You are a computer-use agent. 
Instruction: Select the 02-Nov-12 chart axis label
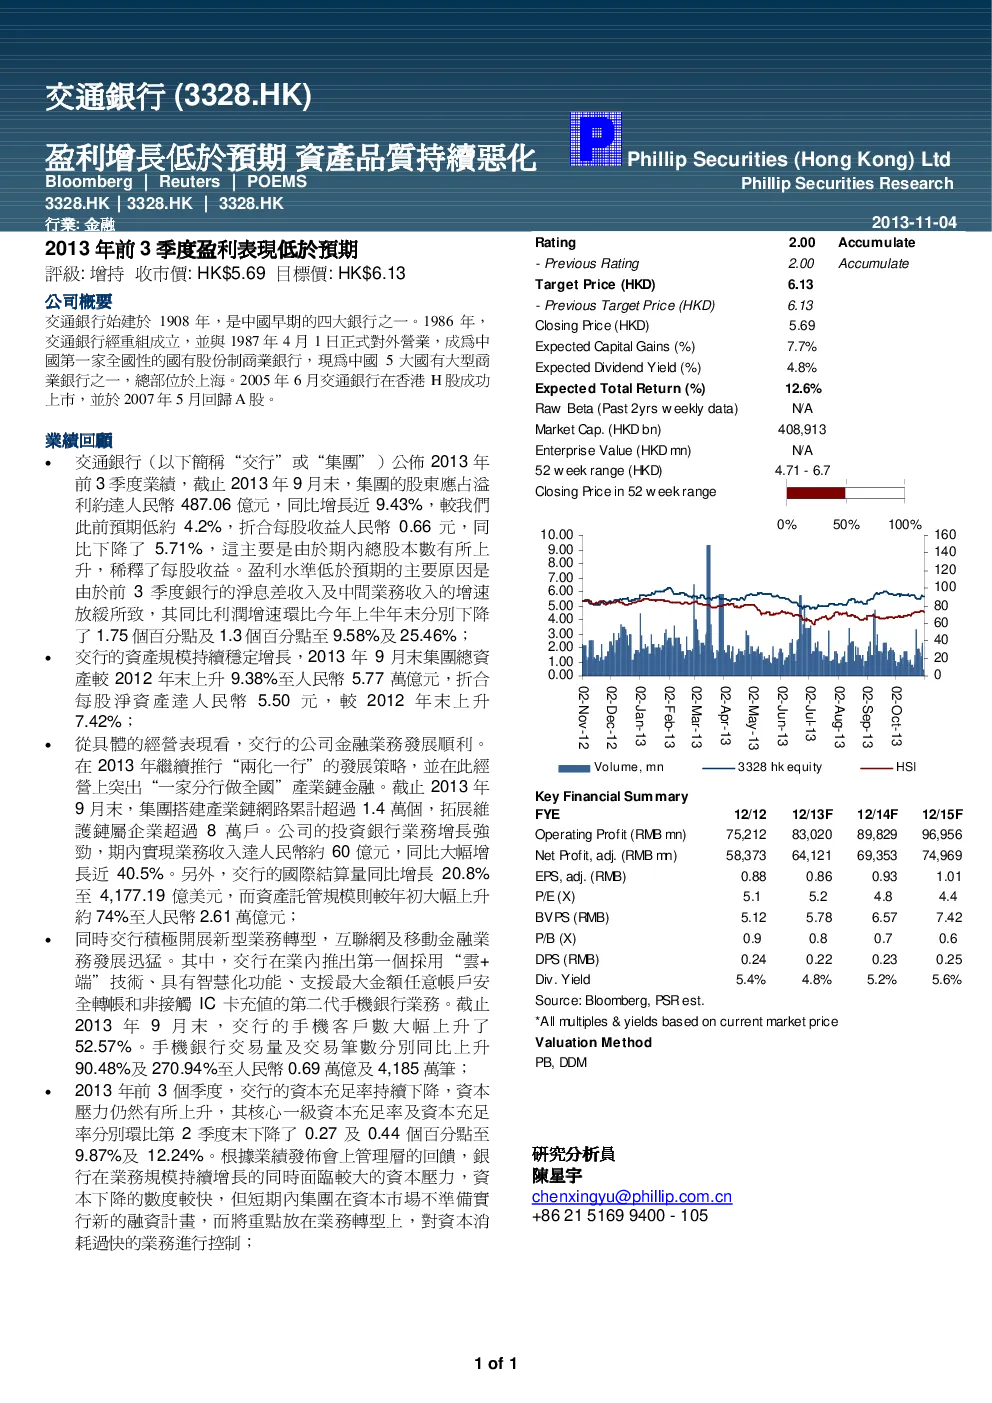(584, 717)
